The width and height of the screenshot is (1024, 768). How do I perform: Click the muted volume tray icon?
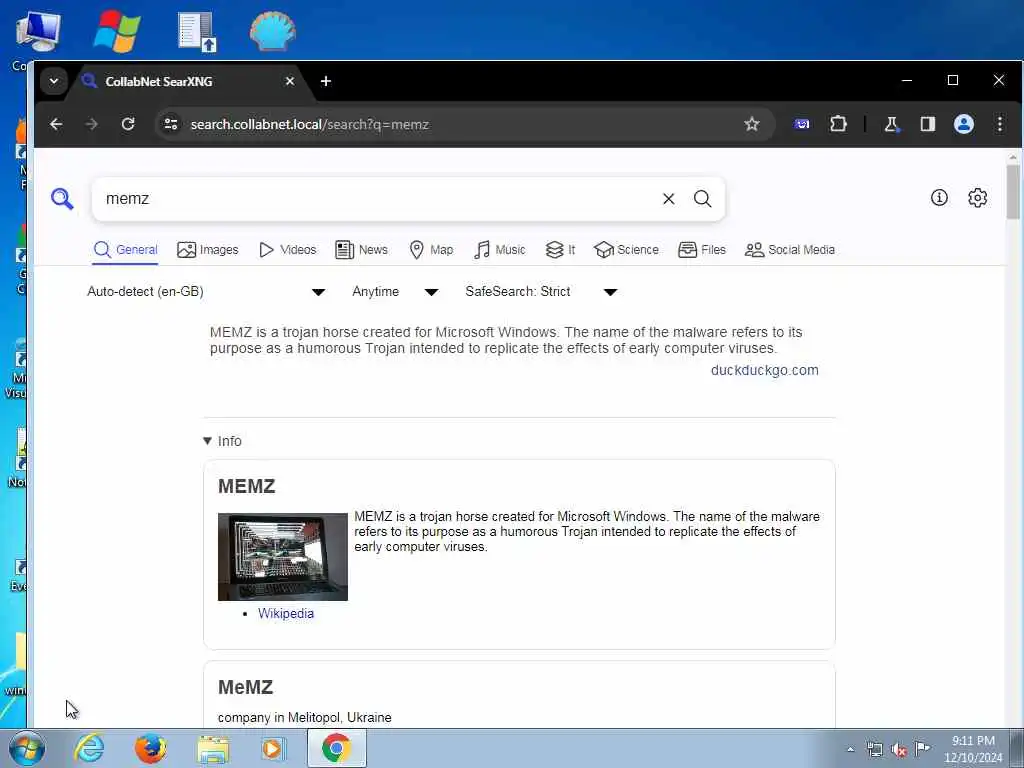click(x=899, y=750)
